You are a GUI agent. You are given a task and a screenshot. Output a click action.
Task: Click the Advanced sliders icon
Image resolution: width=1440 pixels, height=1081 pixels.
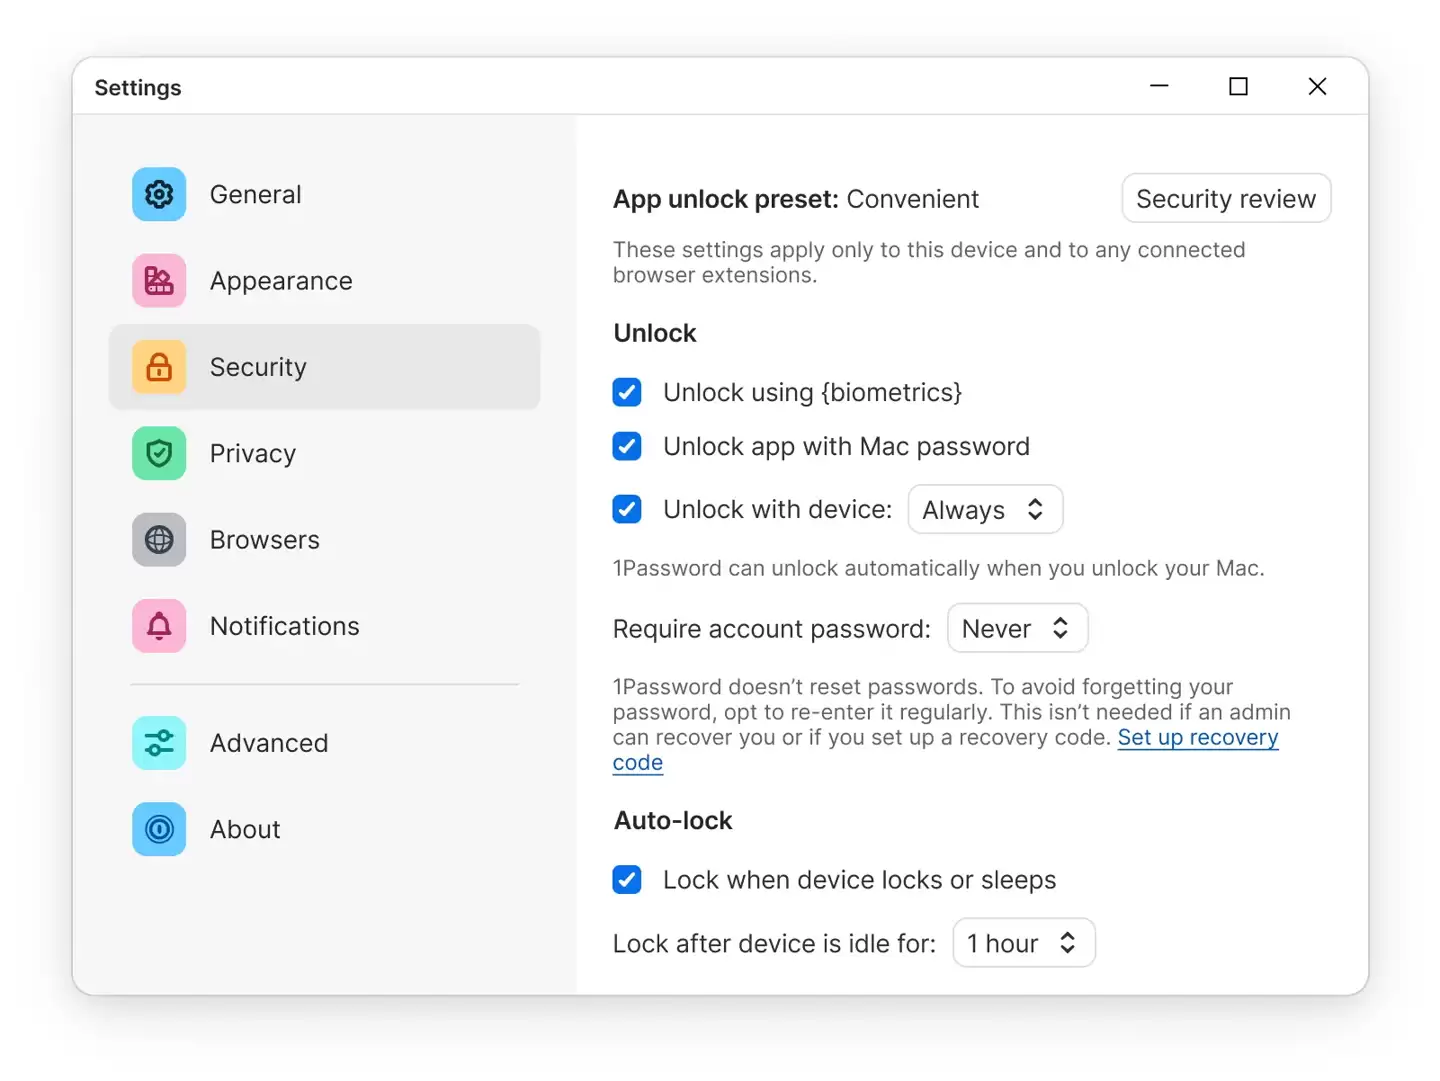point(158,743)
